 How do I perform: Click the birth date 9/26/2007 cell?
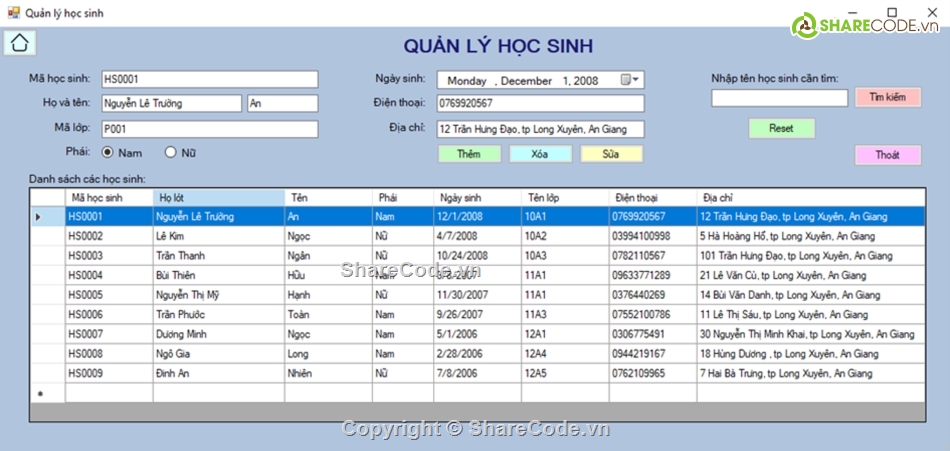click(477, 315)
